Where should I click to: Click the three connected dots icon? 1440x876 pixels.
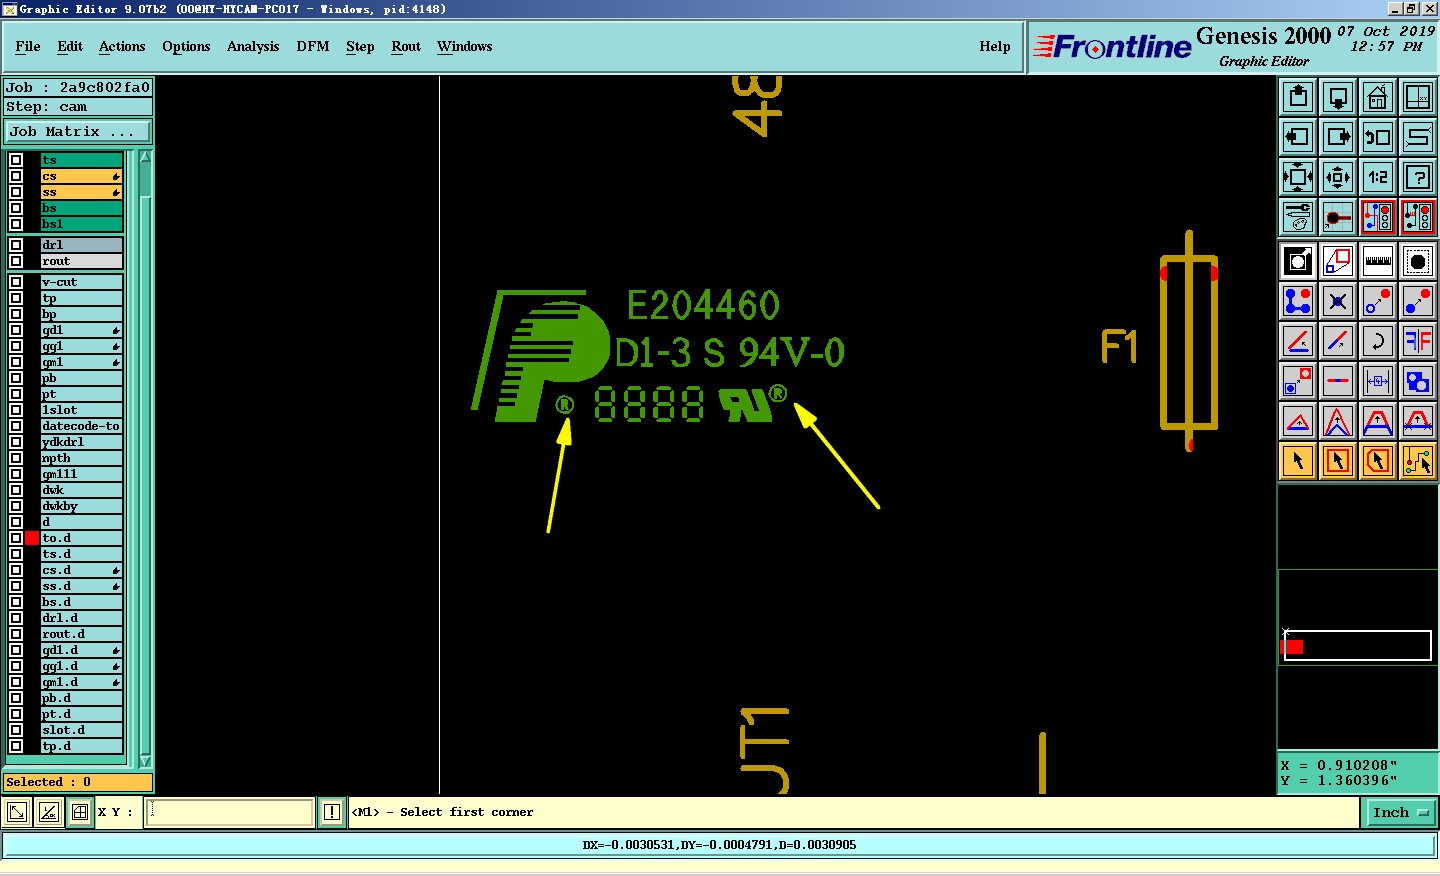(1298, 301)
